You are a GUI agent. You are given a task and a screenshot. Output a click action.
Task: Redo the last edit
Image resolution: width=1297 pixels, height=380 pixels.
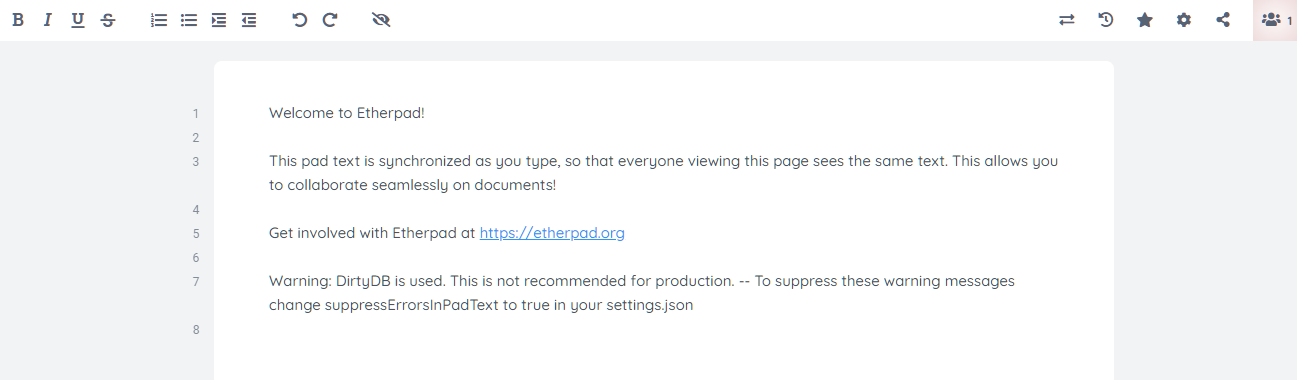click(x=330, y=20)
